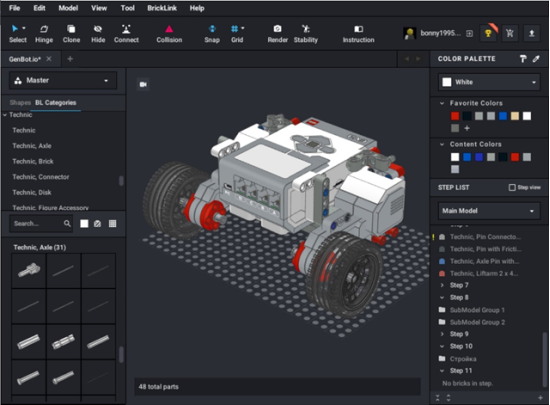Click the Clone tool
This screenshot has width=550, height=405.
coord(71,34)
